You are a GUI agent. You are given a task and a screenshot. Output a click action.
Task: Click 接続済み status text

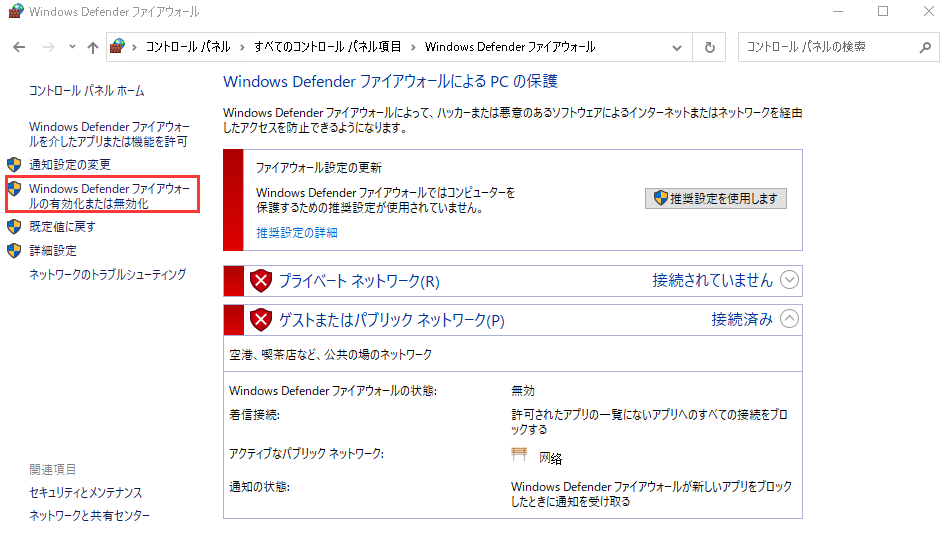[x=742, y=319]
